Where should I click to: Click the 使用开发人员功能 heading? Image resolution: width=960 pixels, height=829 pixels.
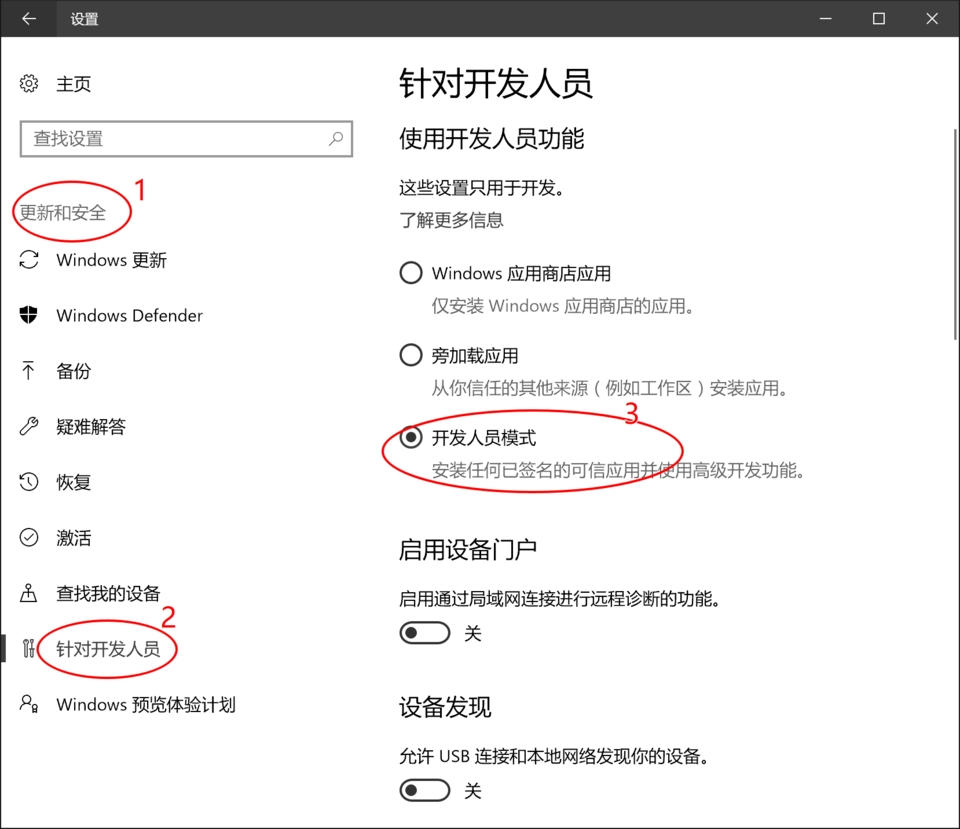492,138
